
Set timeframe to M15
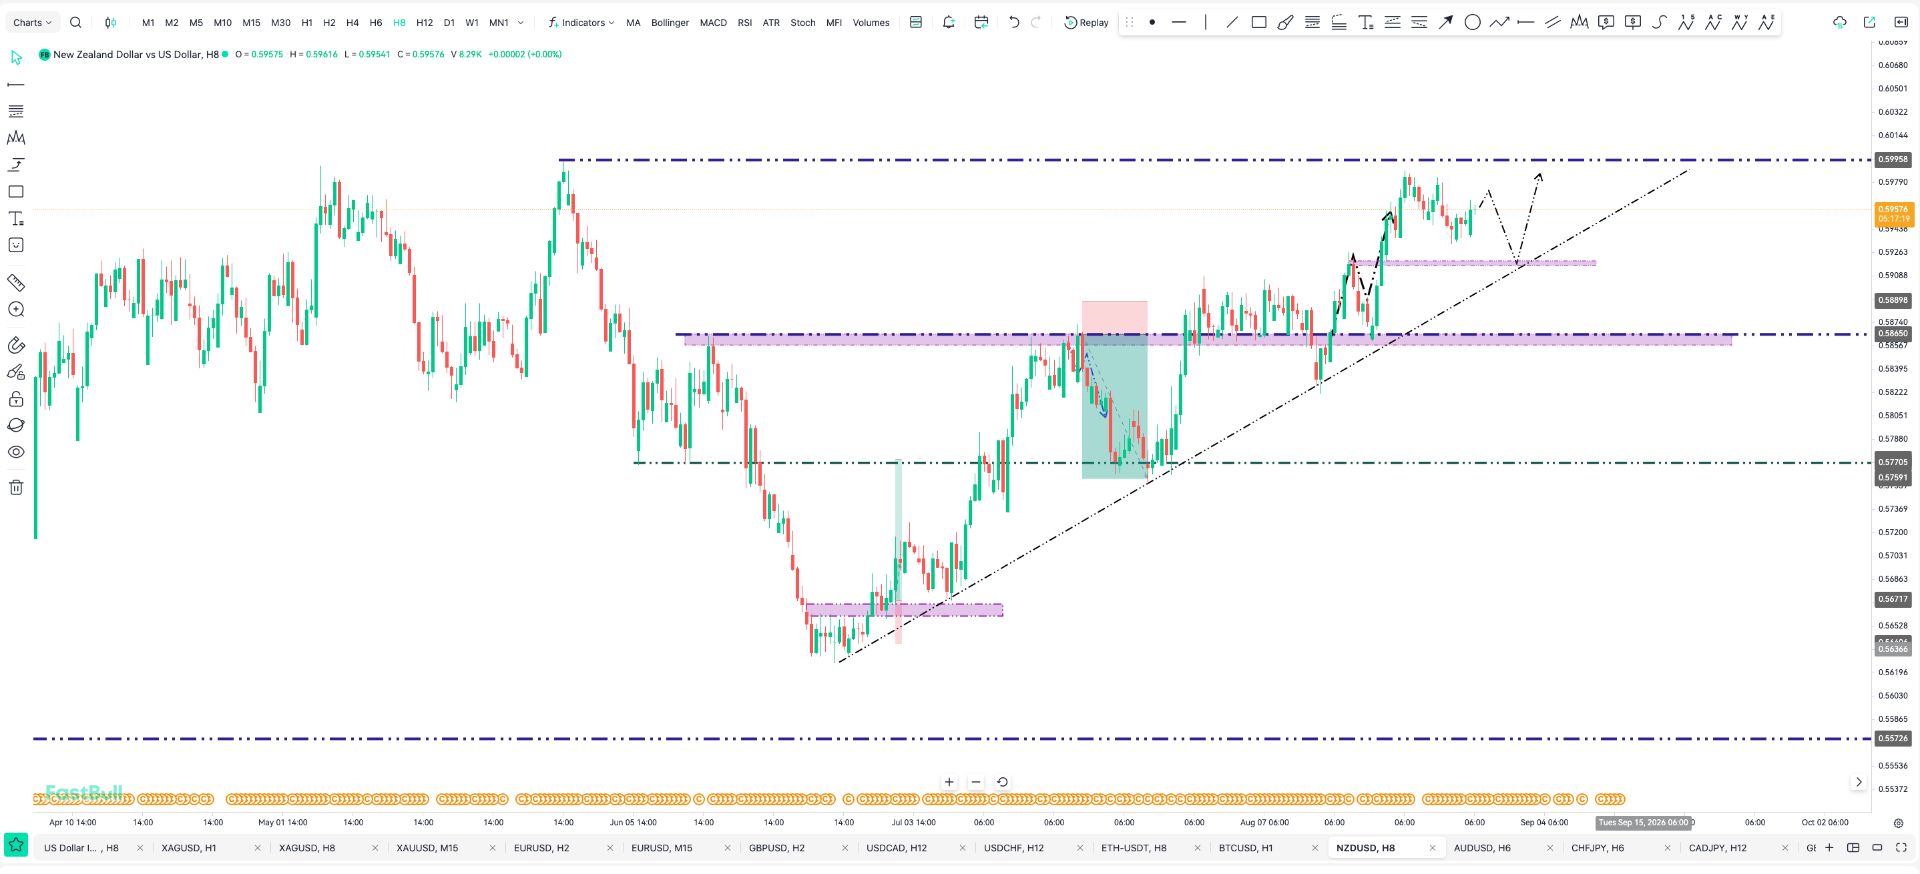coord(251,23)
